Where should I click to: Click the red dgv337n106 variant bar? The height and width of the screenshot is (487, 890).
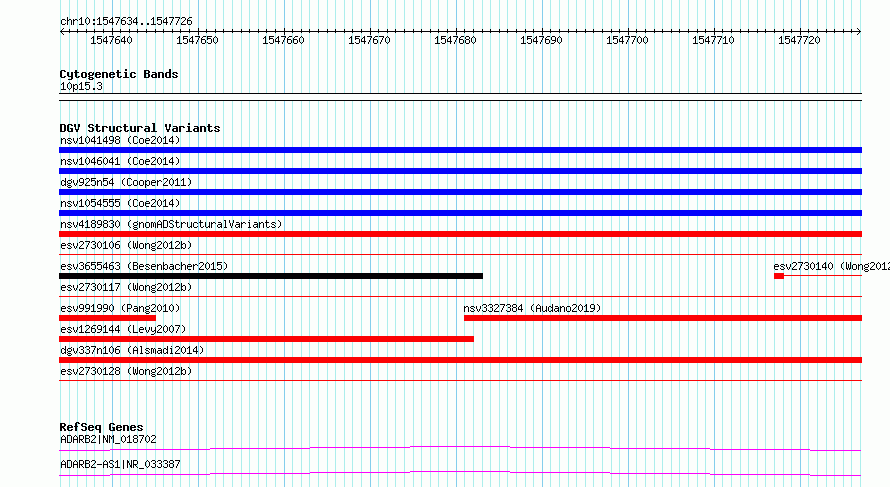coord(460,360)
